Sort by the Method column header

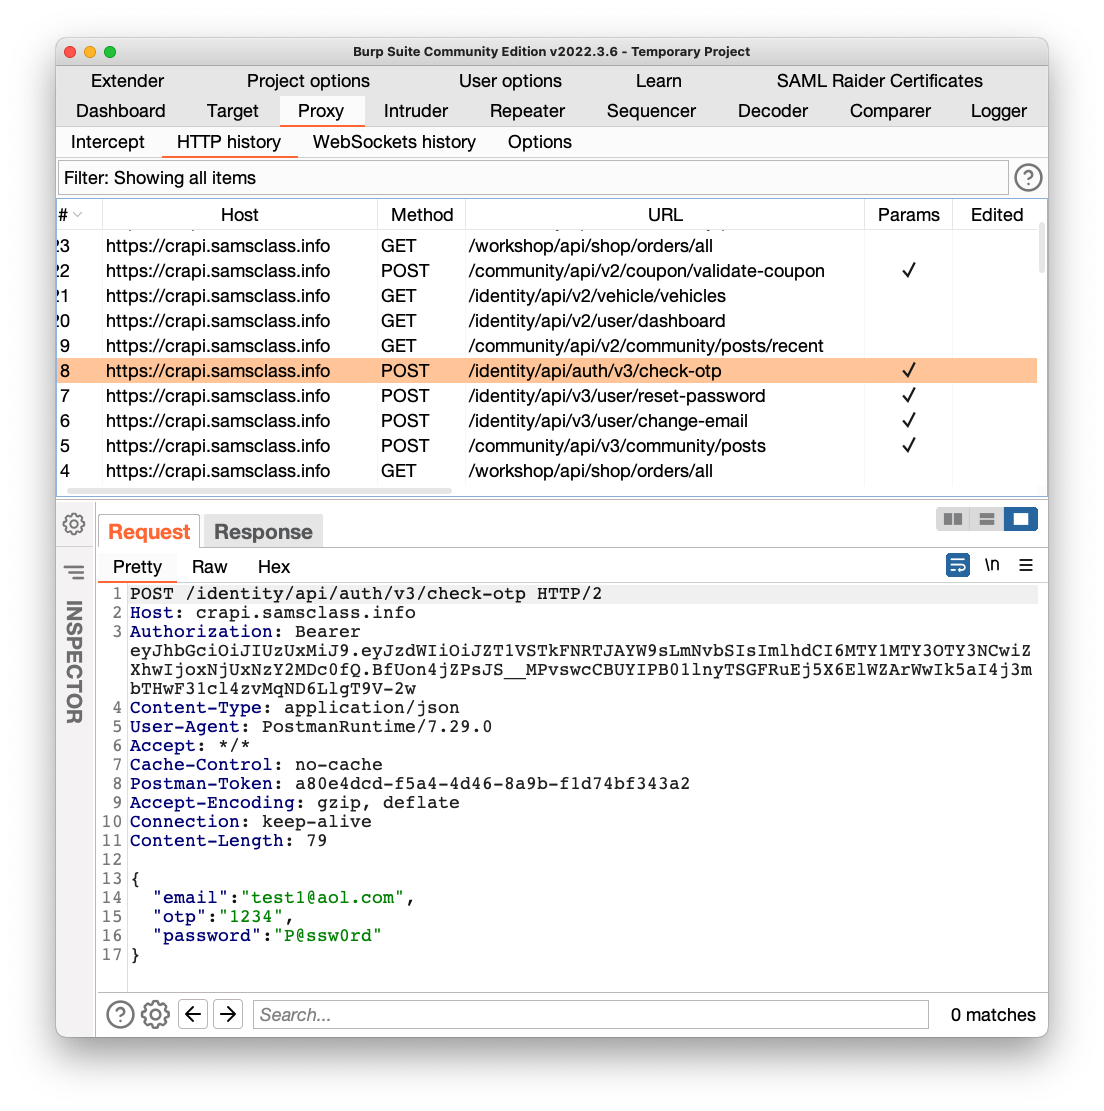click(x=422, y=215)
